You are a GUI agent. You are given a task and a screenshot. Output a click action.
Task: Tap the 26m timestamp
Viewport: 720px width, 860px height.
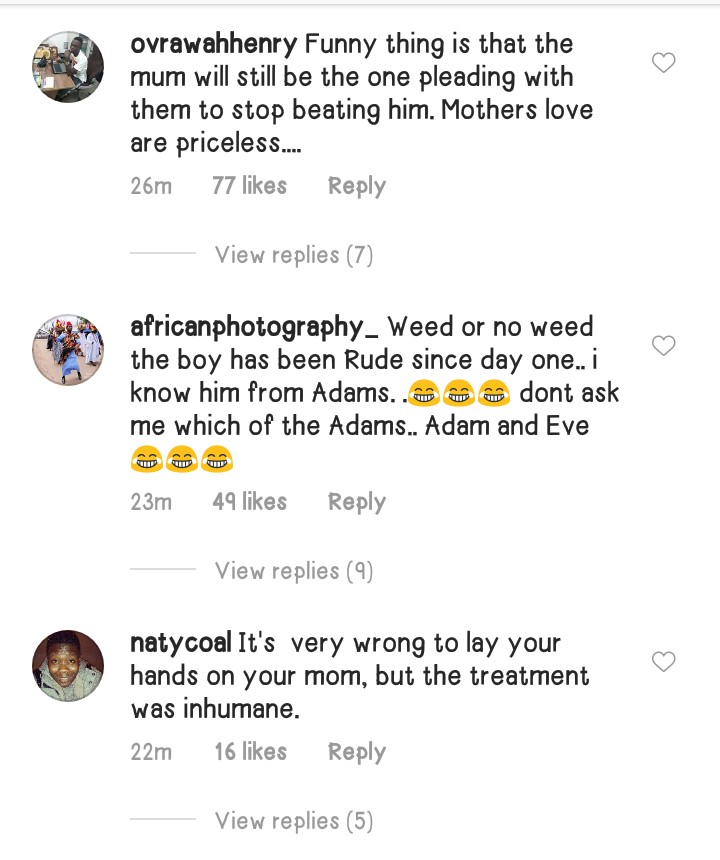151,186
